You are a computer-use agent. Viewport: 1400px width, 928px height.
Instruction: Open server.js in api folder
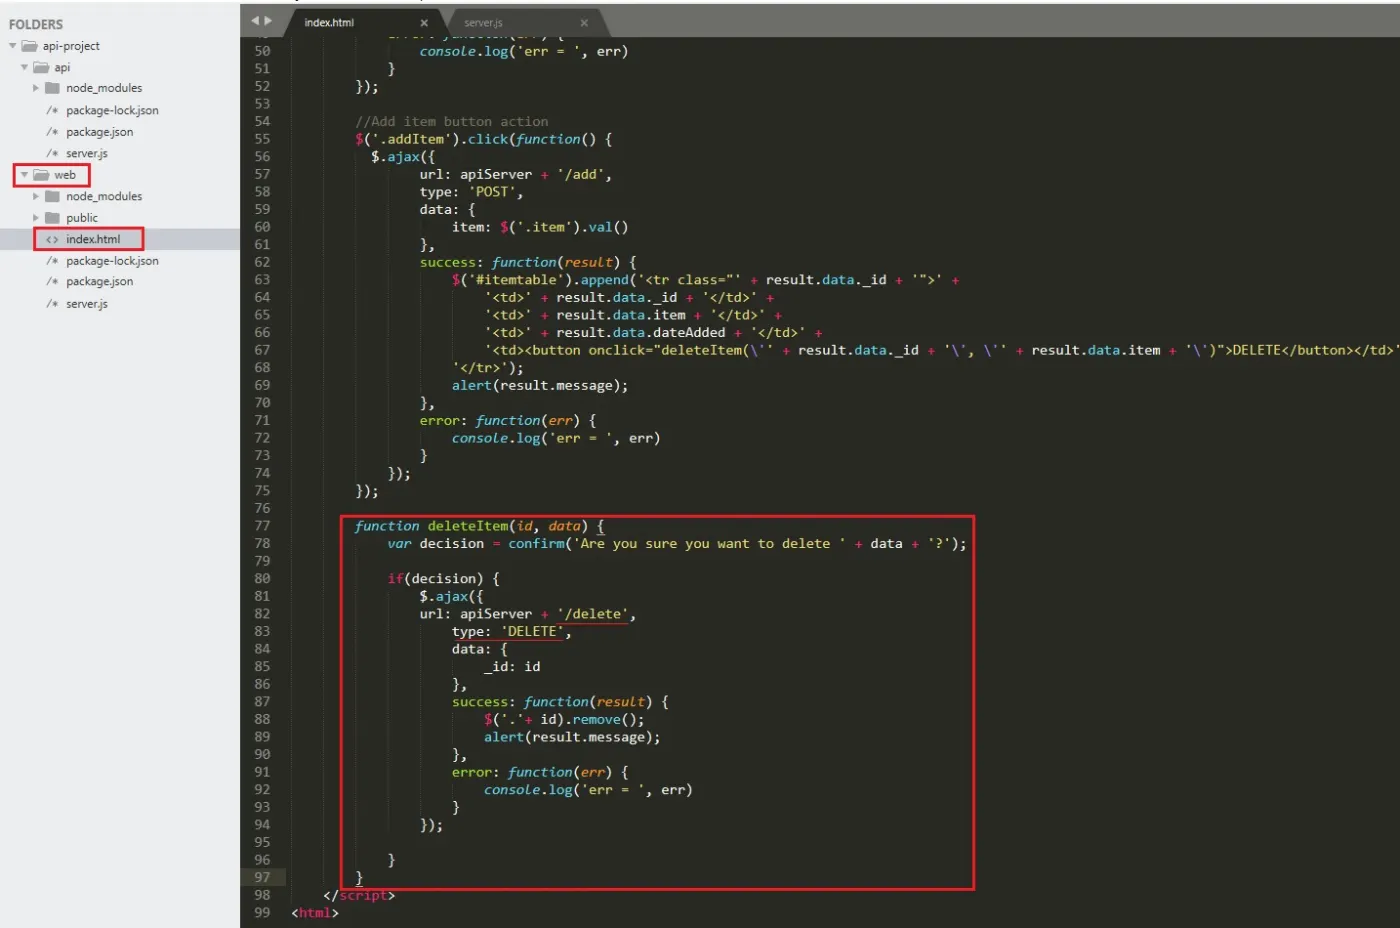[87, 154]
